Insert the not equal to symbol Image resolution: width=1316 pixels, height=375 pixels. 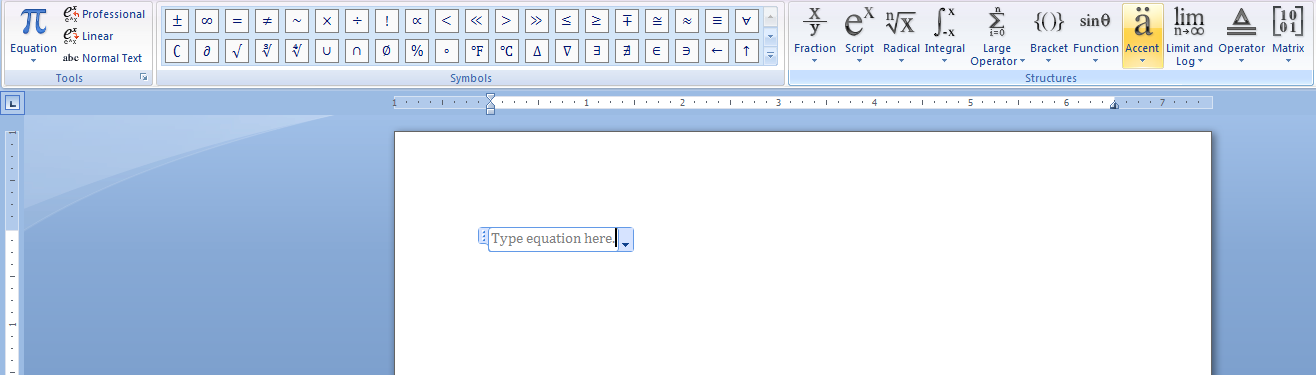(x=267, y=20)
